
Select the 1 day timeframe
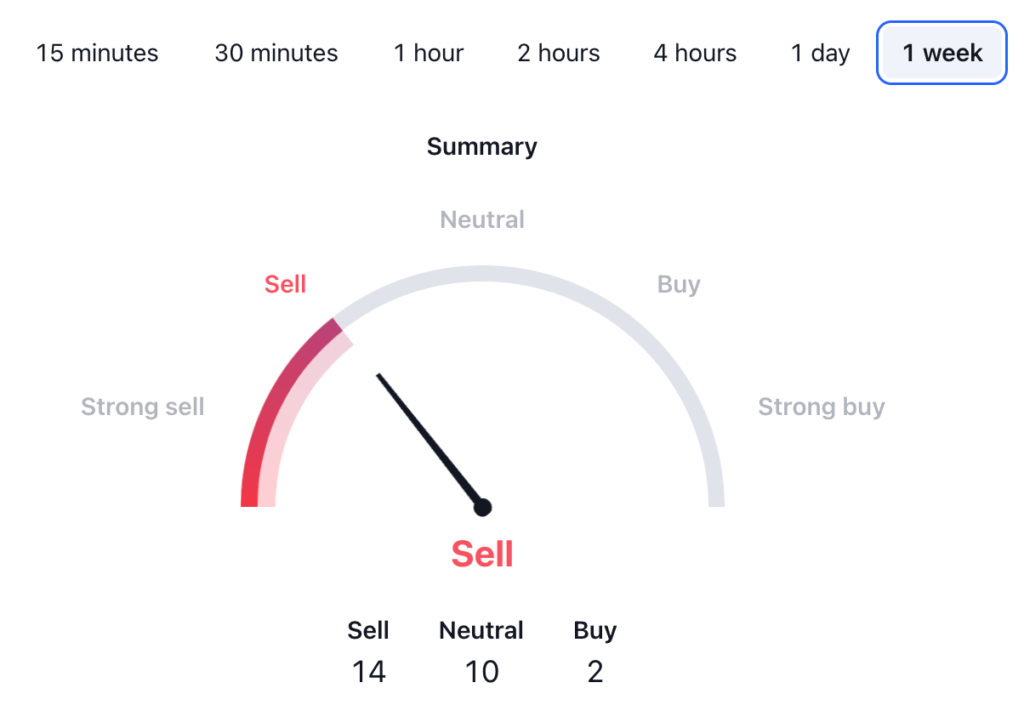click(820, 53)
